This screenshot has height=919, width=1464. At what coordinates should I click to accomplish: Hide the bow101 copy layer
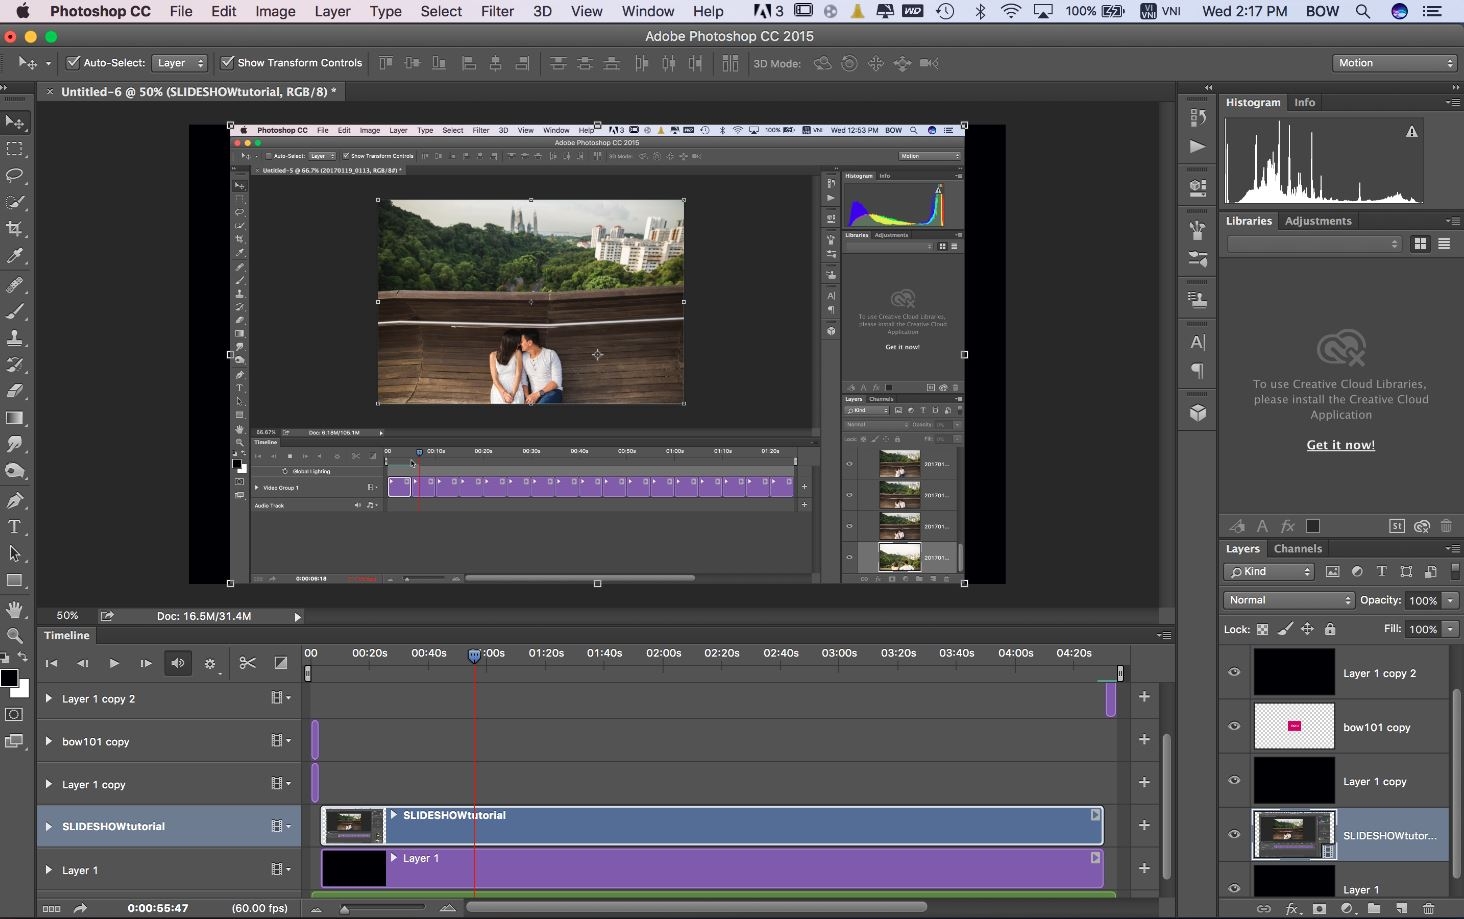click(1234, 726)
